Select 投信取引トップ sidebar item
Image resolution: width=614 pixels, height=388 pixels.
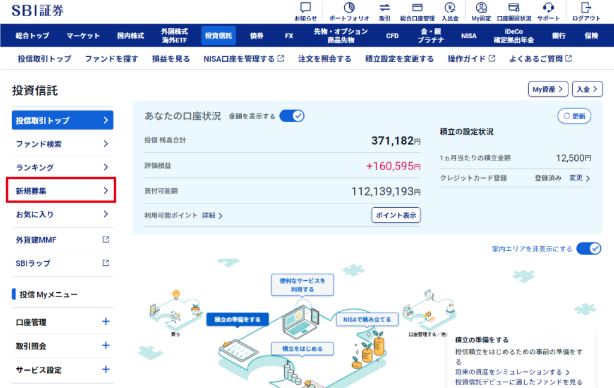[63, 120]
